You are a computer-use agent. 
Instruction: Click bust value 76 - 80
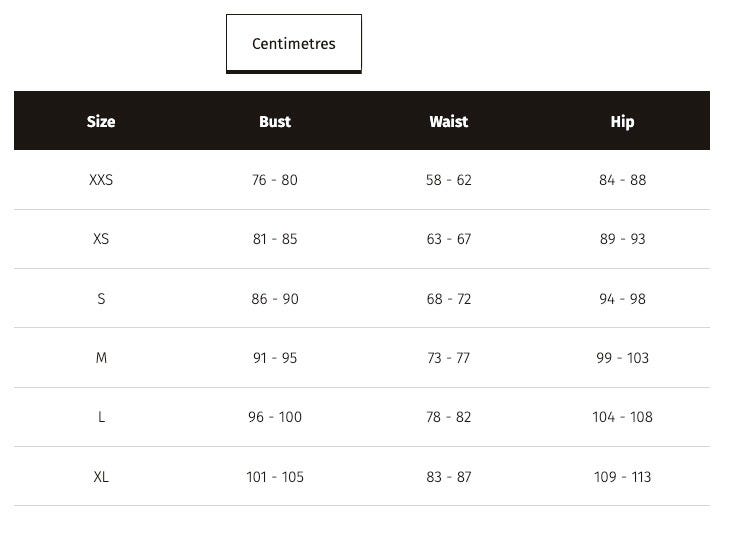(x=275, y=180)
